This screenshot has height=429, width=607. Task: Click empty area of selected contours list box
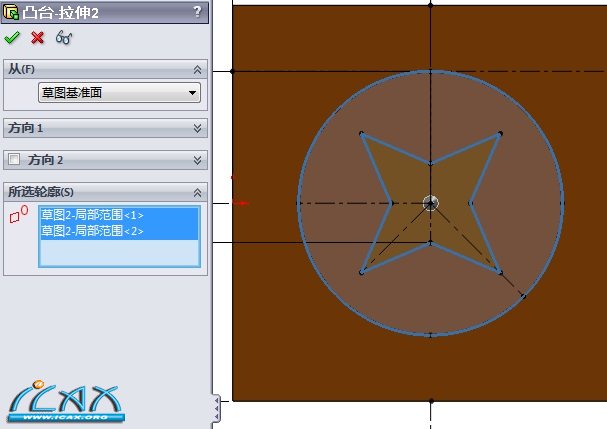pyautogui.click(x=119, y=252)
